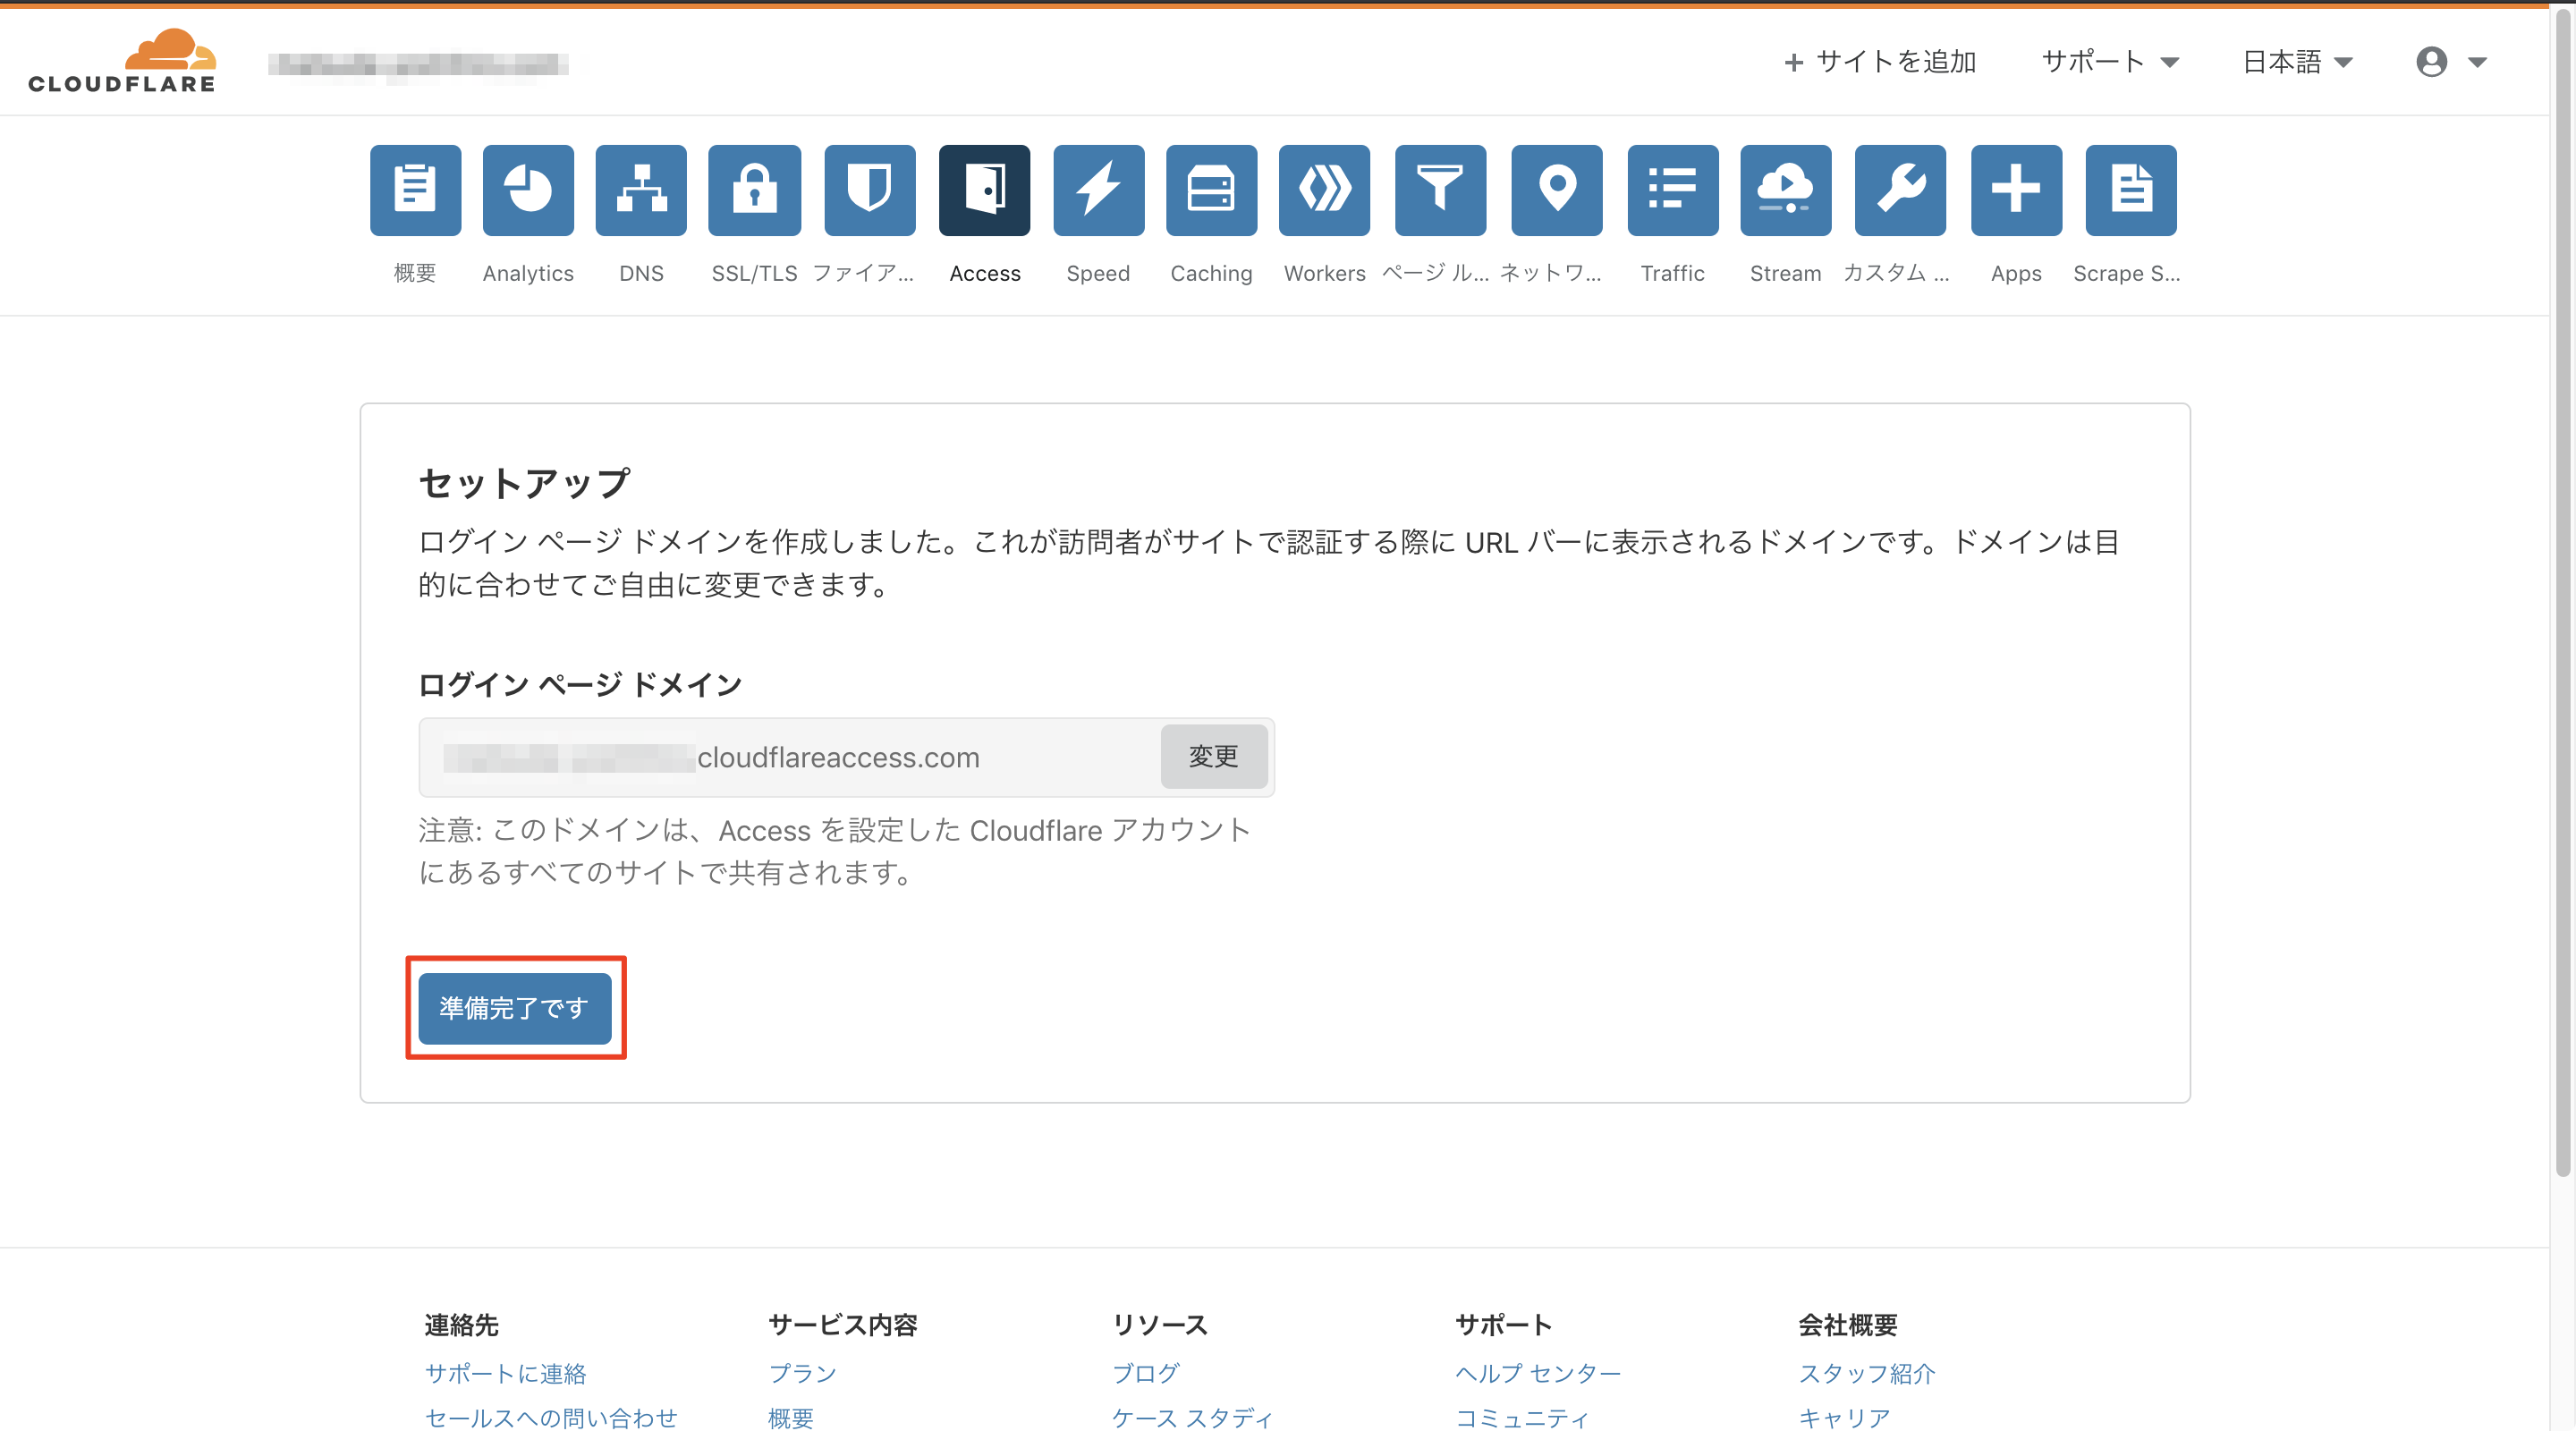Image resolution: width=2576 pixels, height=1431 pixels.
Task: Expand the サポート dropdown menu
Action: click(x=2109, y=62)
